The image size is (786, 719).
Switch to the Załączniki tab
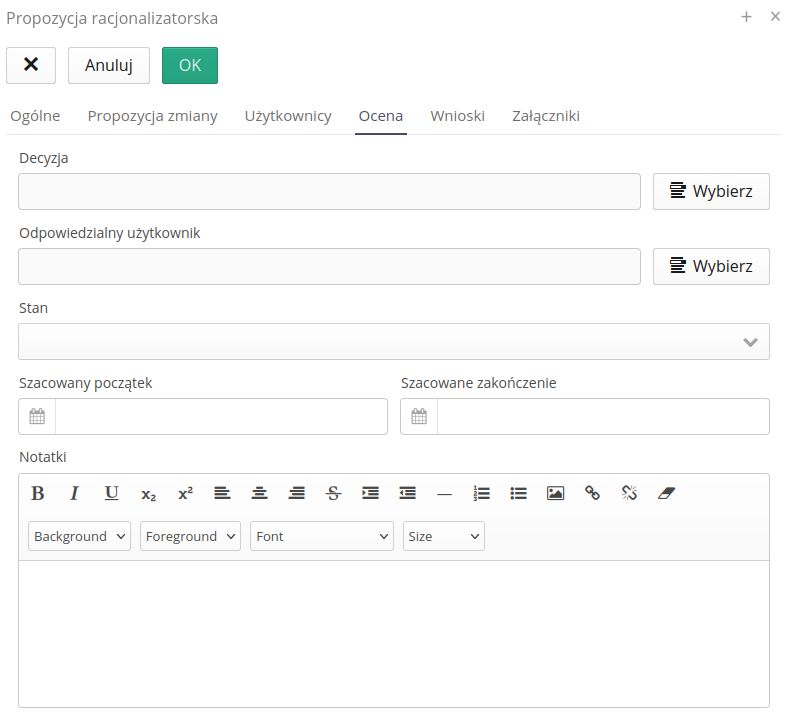(x=545, y=116)
